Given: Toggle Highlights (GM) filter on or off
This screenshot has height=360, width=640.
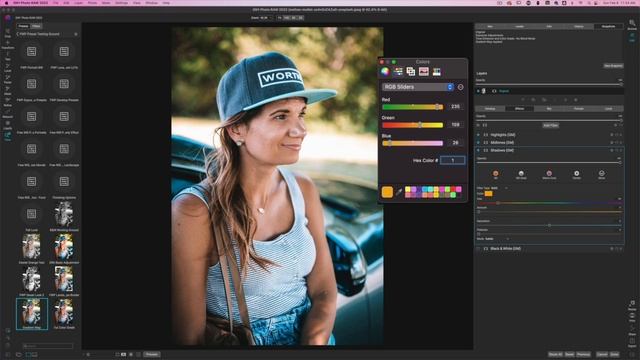Looking at the screenshot, I should pyautogui.click(x=478, y=135).
